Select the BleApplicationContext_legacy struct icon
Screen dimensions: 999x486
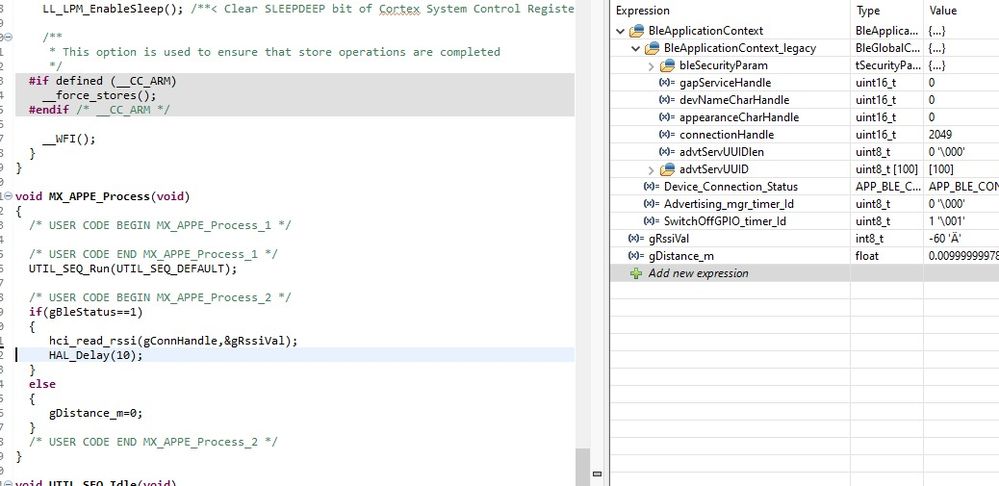(x=652, y=48)
